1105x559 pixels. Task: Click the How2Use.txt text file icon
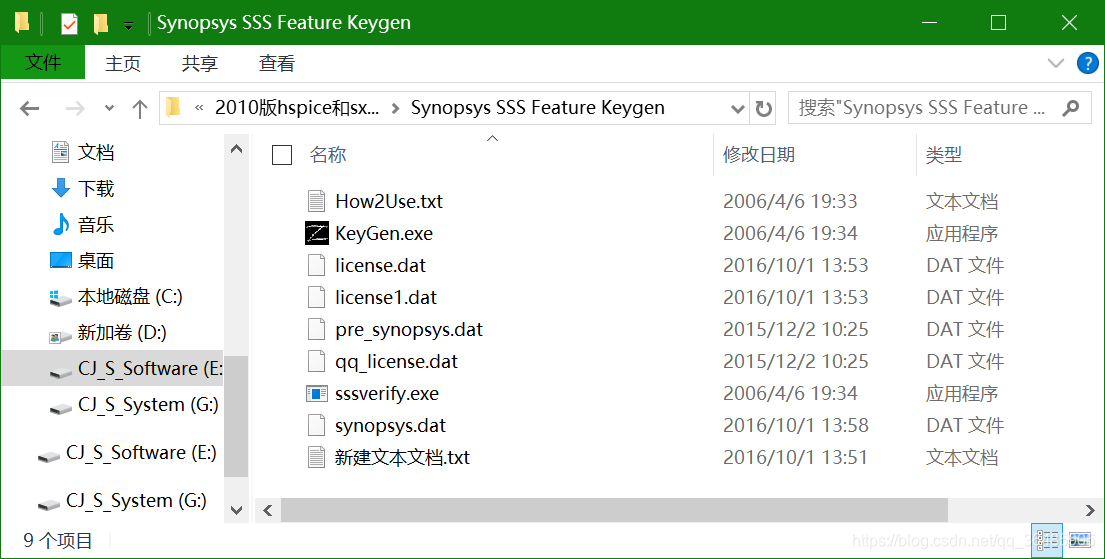pos(316,202)
